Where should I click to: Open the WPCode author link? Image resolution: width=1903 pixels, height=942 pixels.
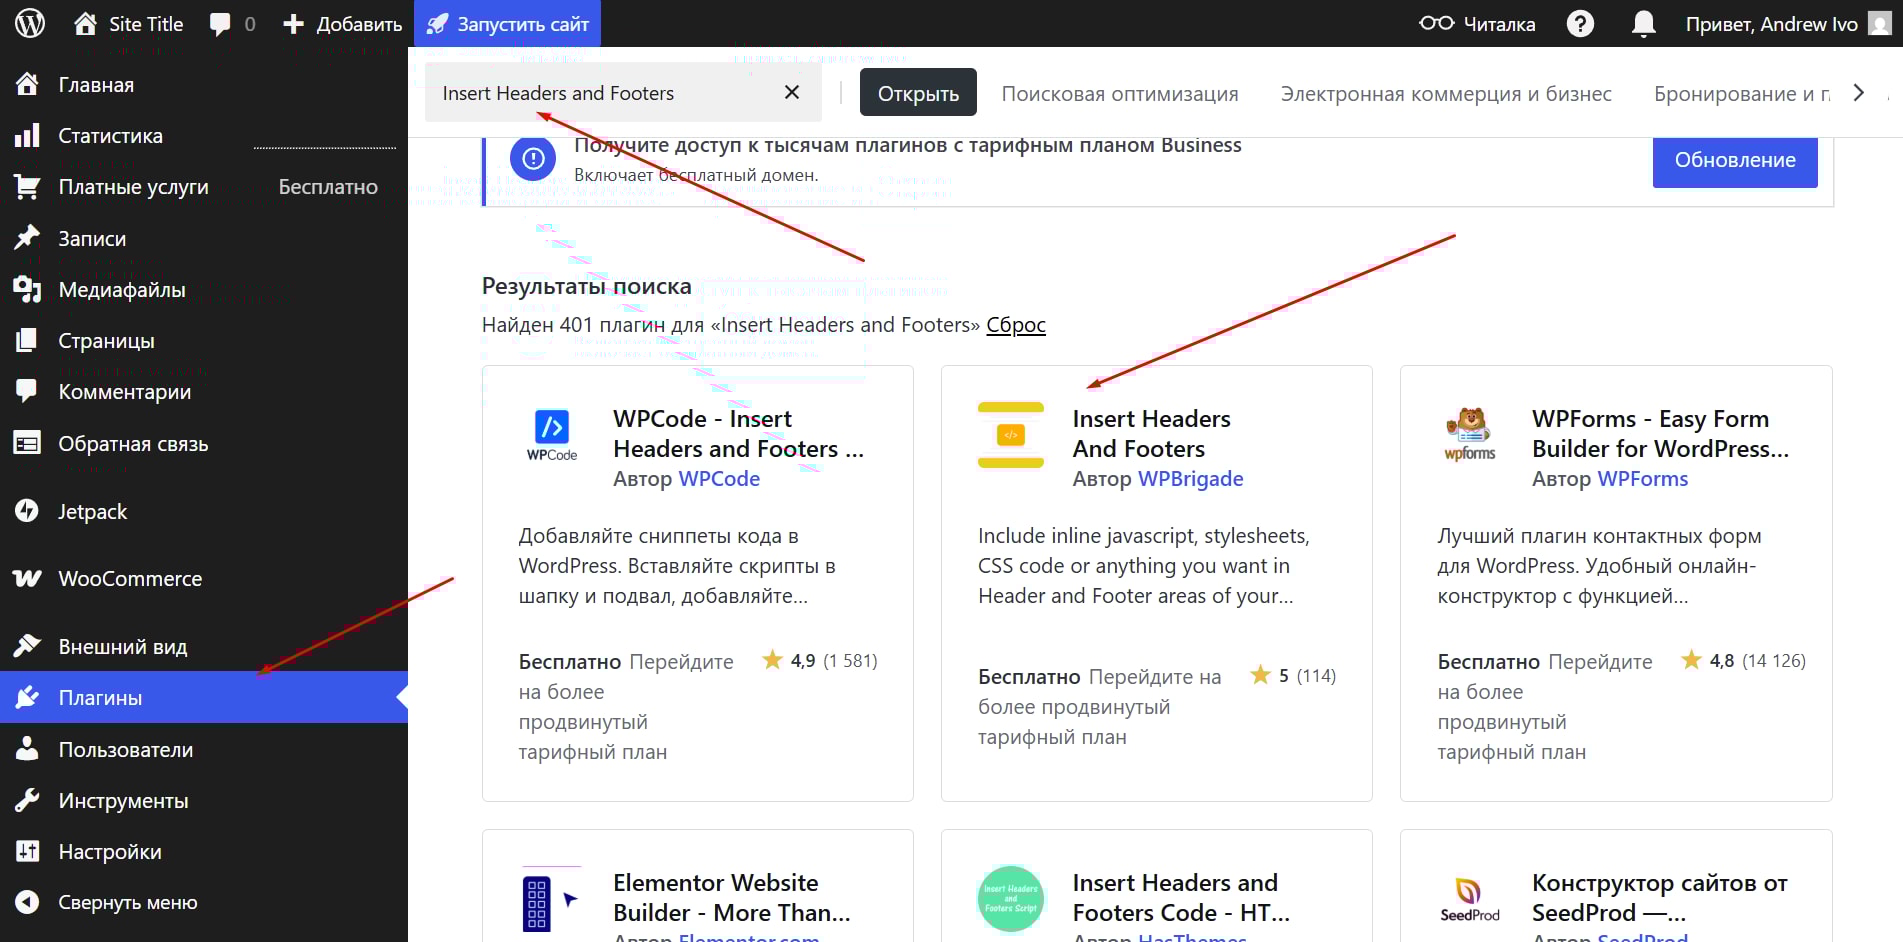click(x=719, y=479)
